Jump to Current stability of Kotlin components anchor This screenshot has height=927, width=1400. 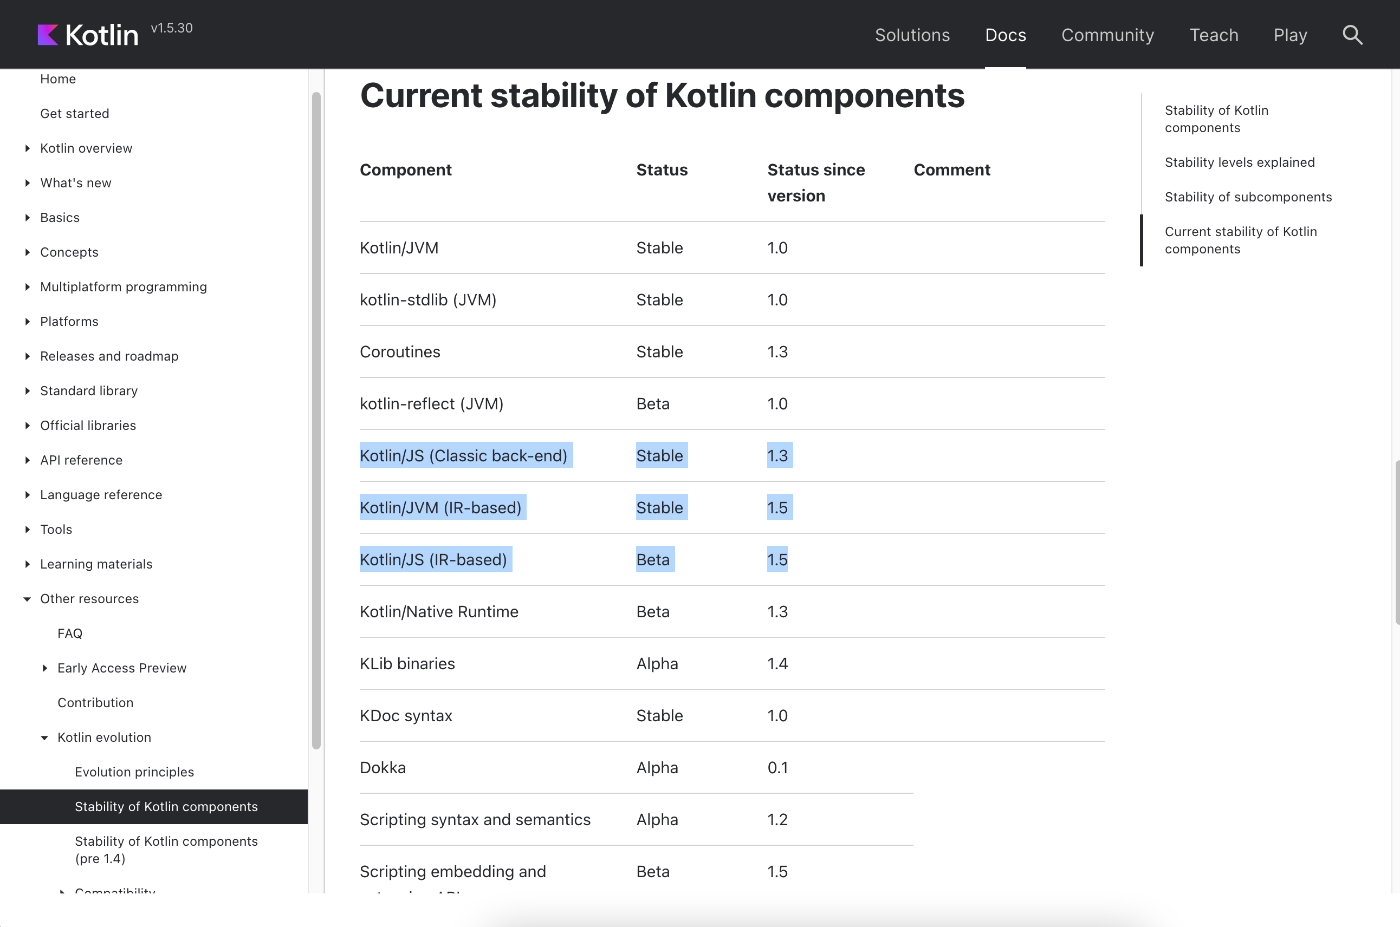point(1241,240)
